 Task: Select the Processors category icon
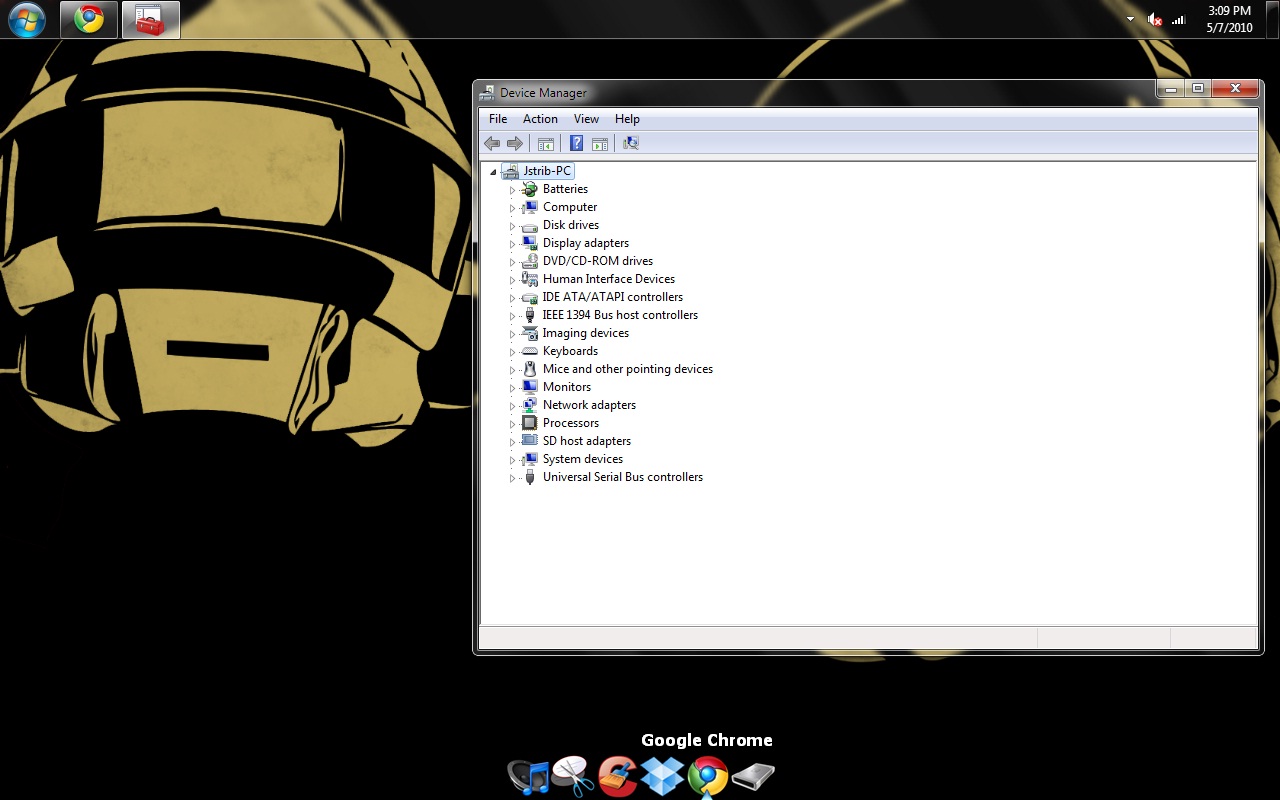tap(529, 423)
